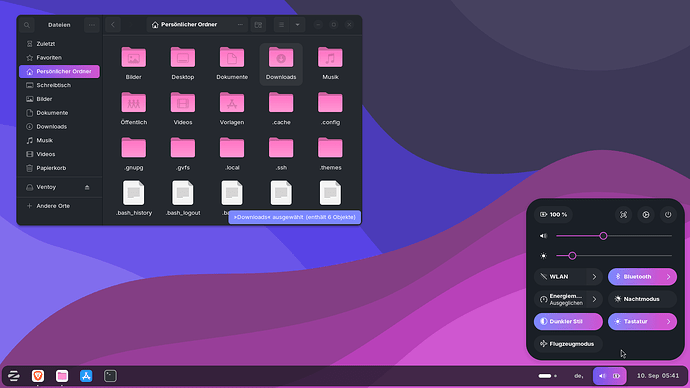Click the 100 % battery button
This screenshot has width=690, height=388.
553,215
